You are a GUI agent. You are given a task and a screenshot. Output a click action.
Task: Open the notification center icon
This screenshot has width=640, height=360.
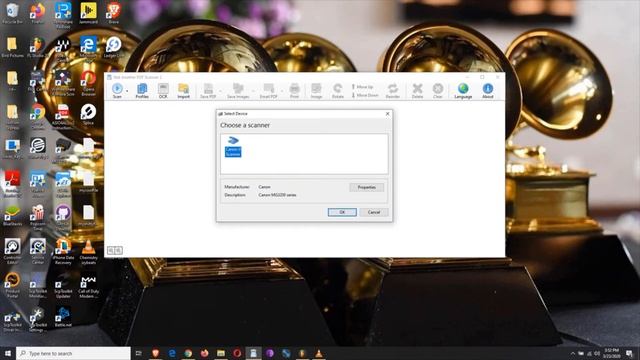pos(629,353)
